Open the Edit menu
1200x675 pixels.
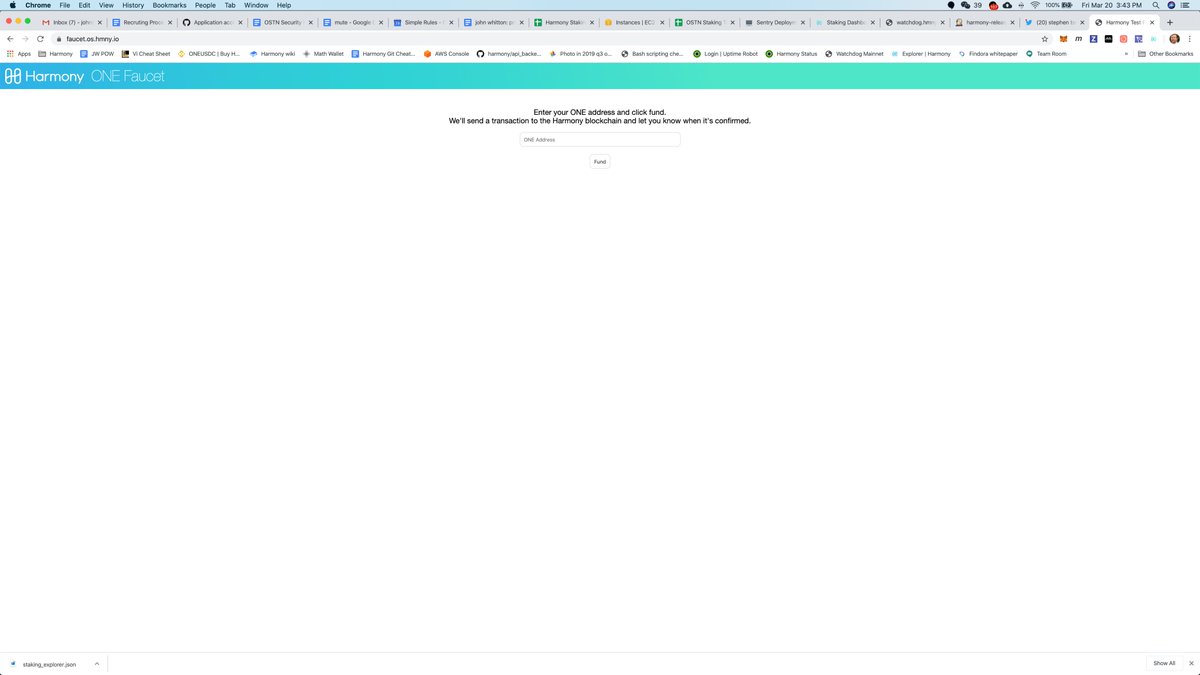coord(85,5)
